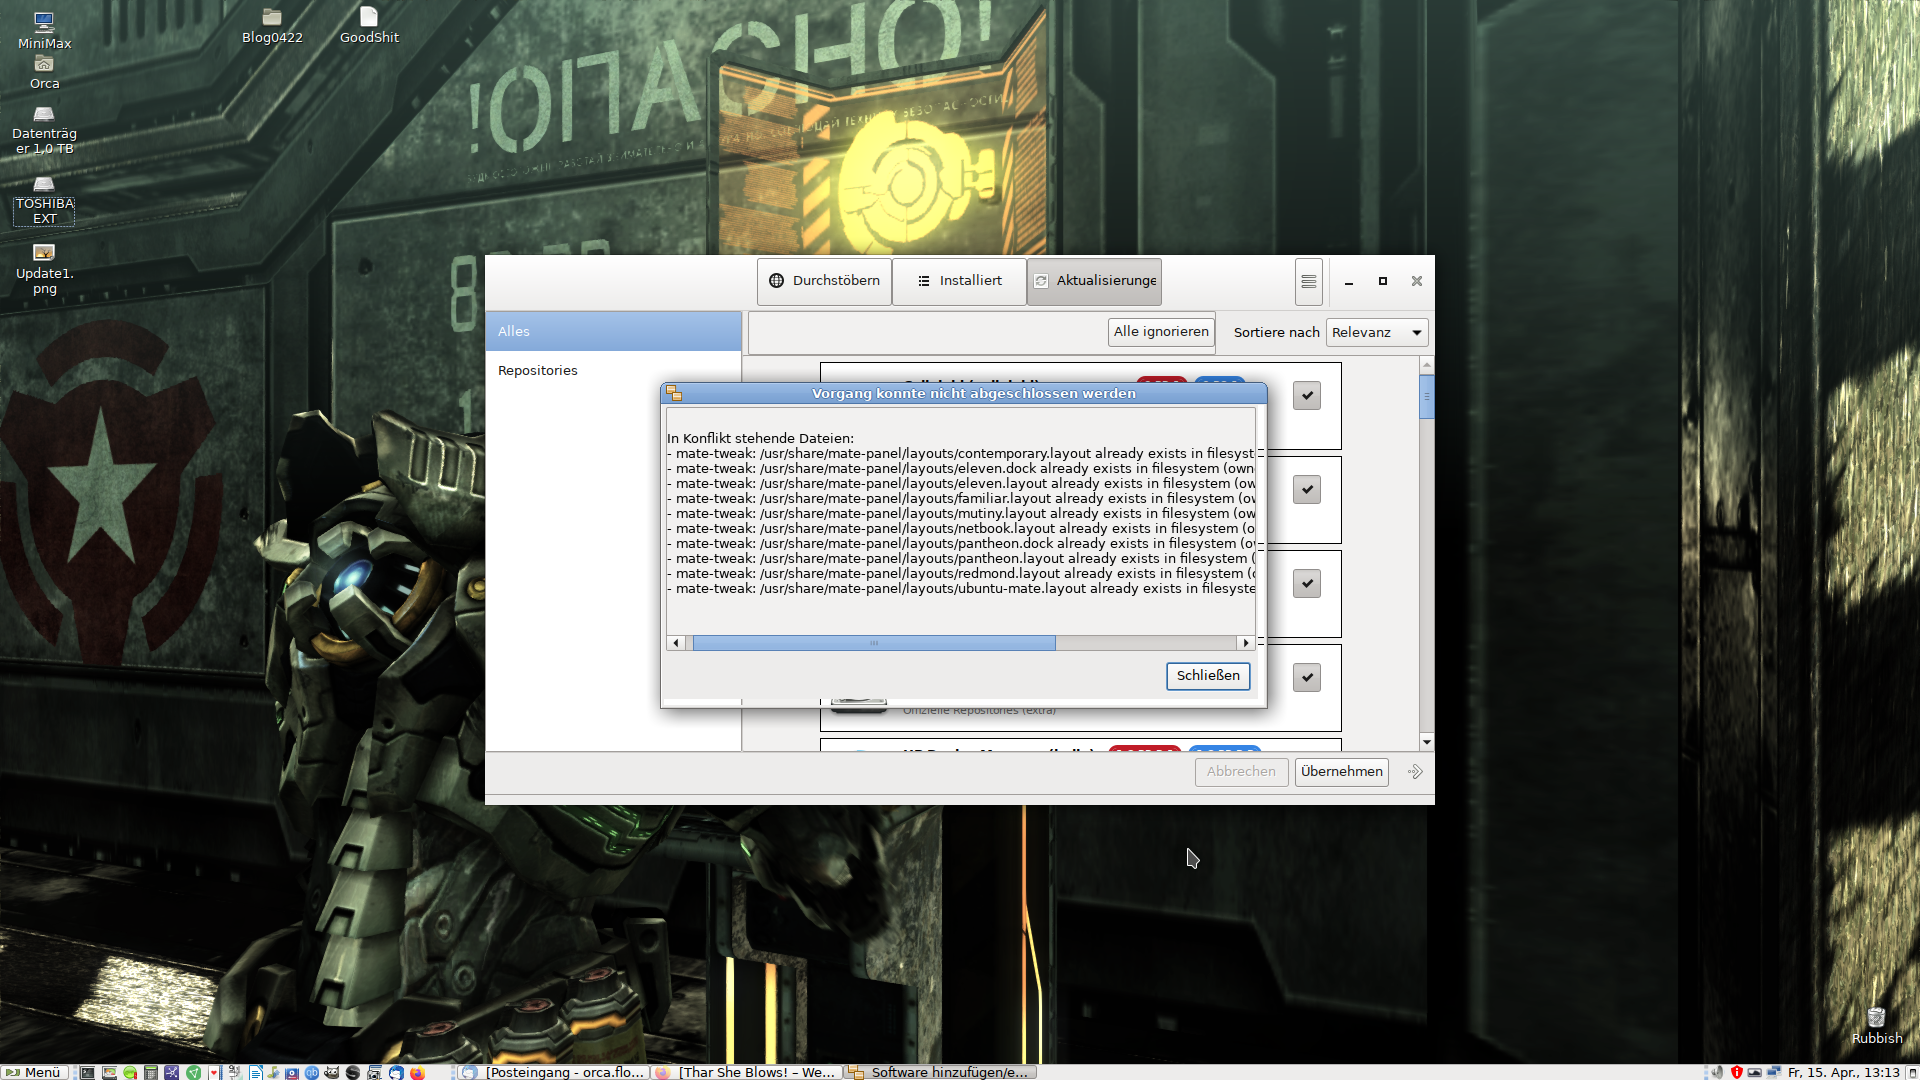
Task: Uncheck the second update's checkbox
Action: pyautogui.click(x=1306, y=489)
